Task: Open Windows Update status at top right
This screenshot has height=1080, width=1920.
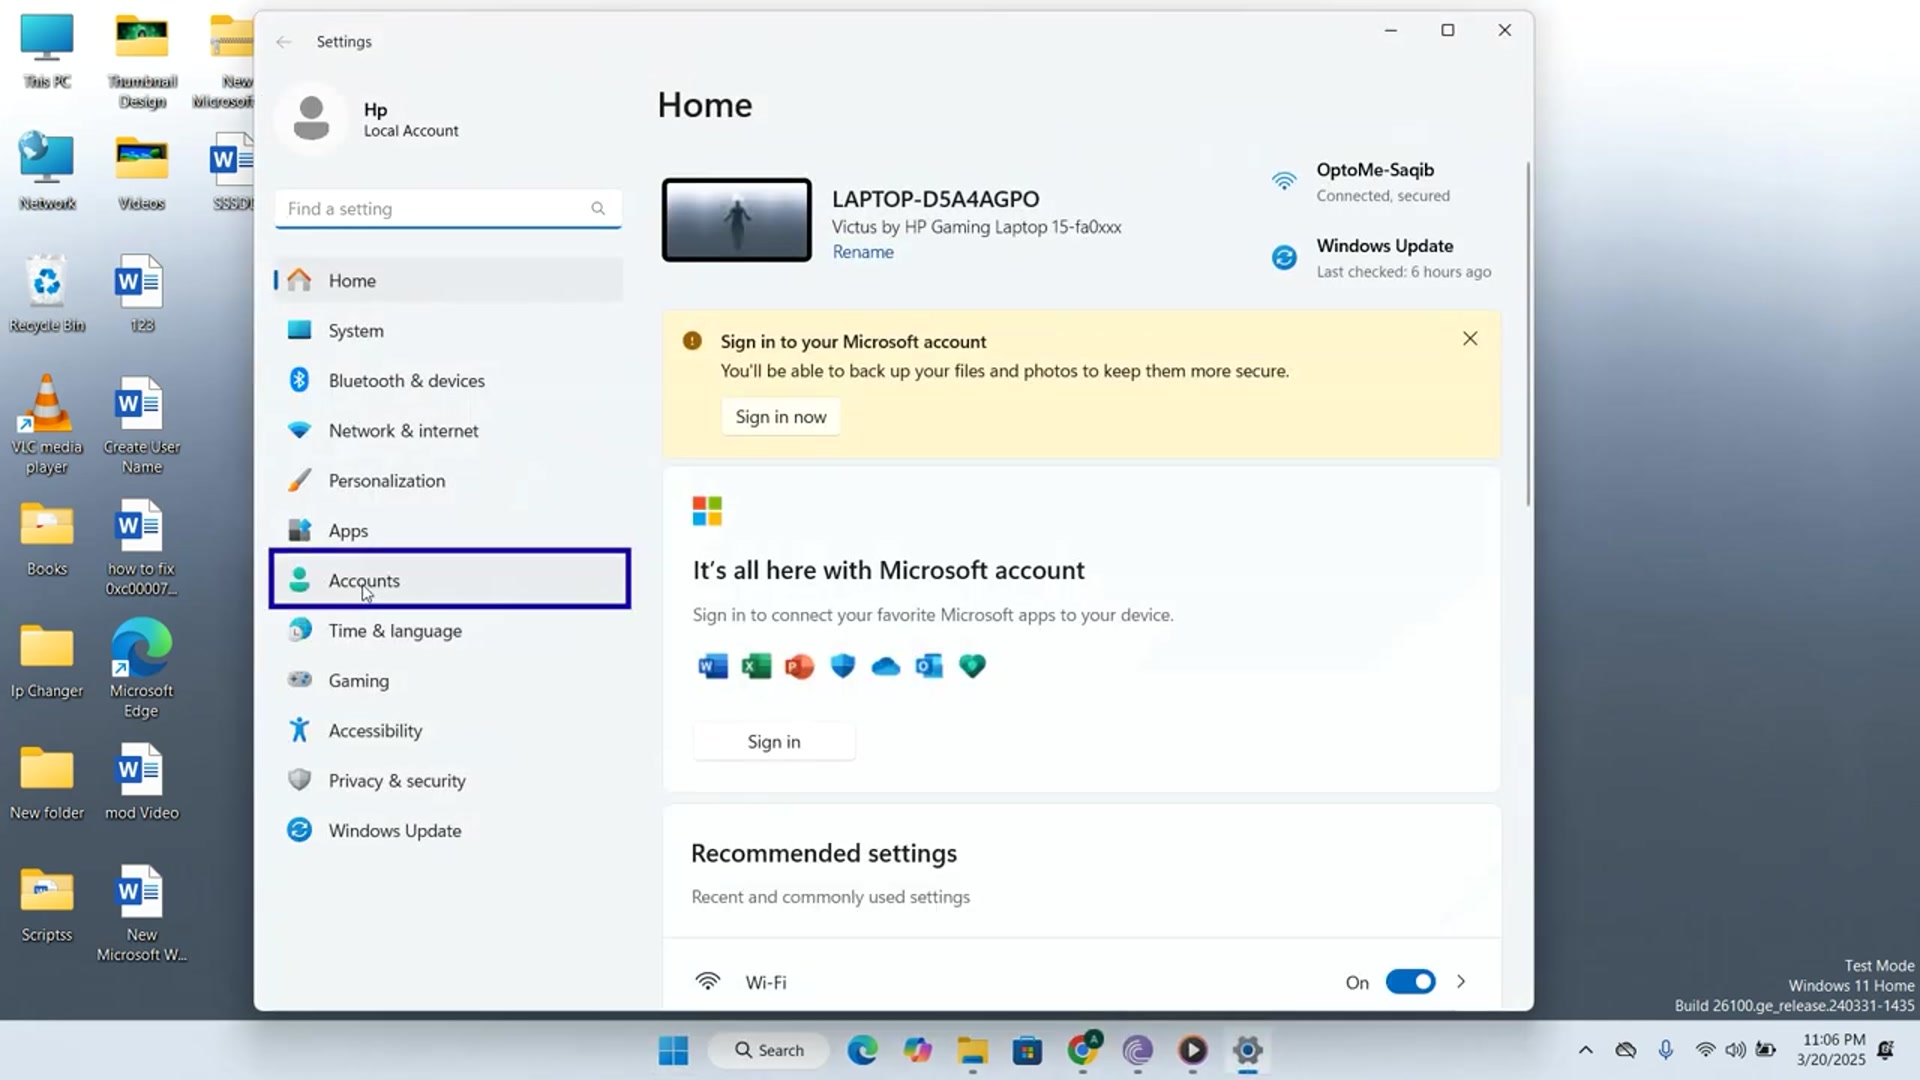Action: [1380, 258]
